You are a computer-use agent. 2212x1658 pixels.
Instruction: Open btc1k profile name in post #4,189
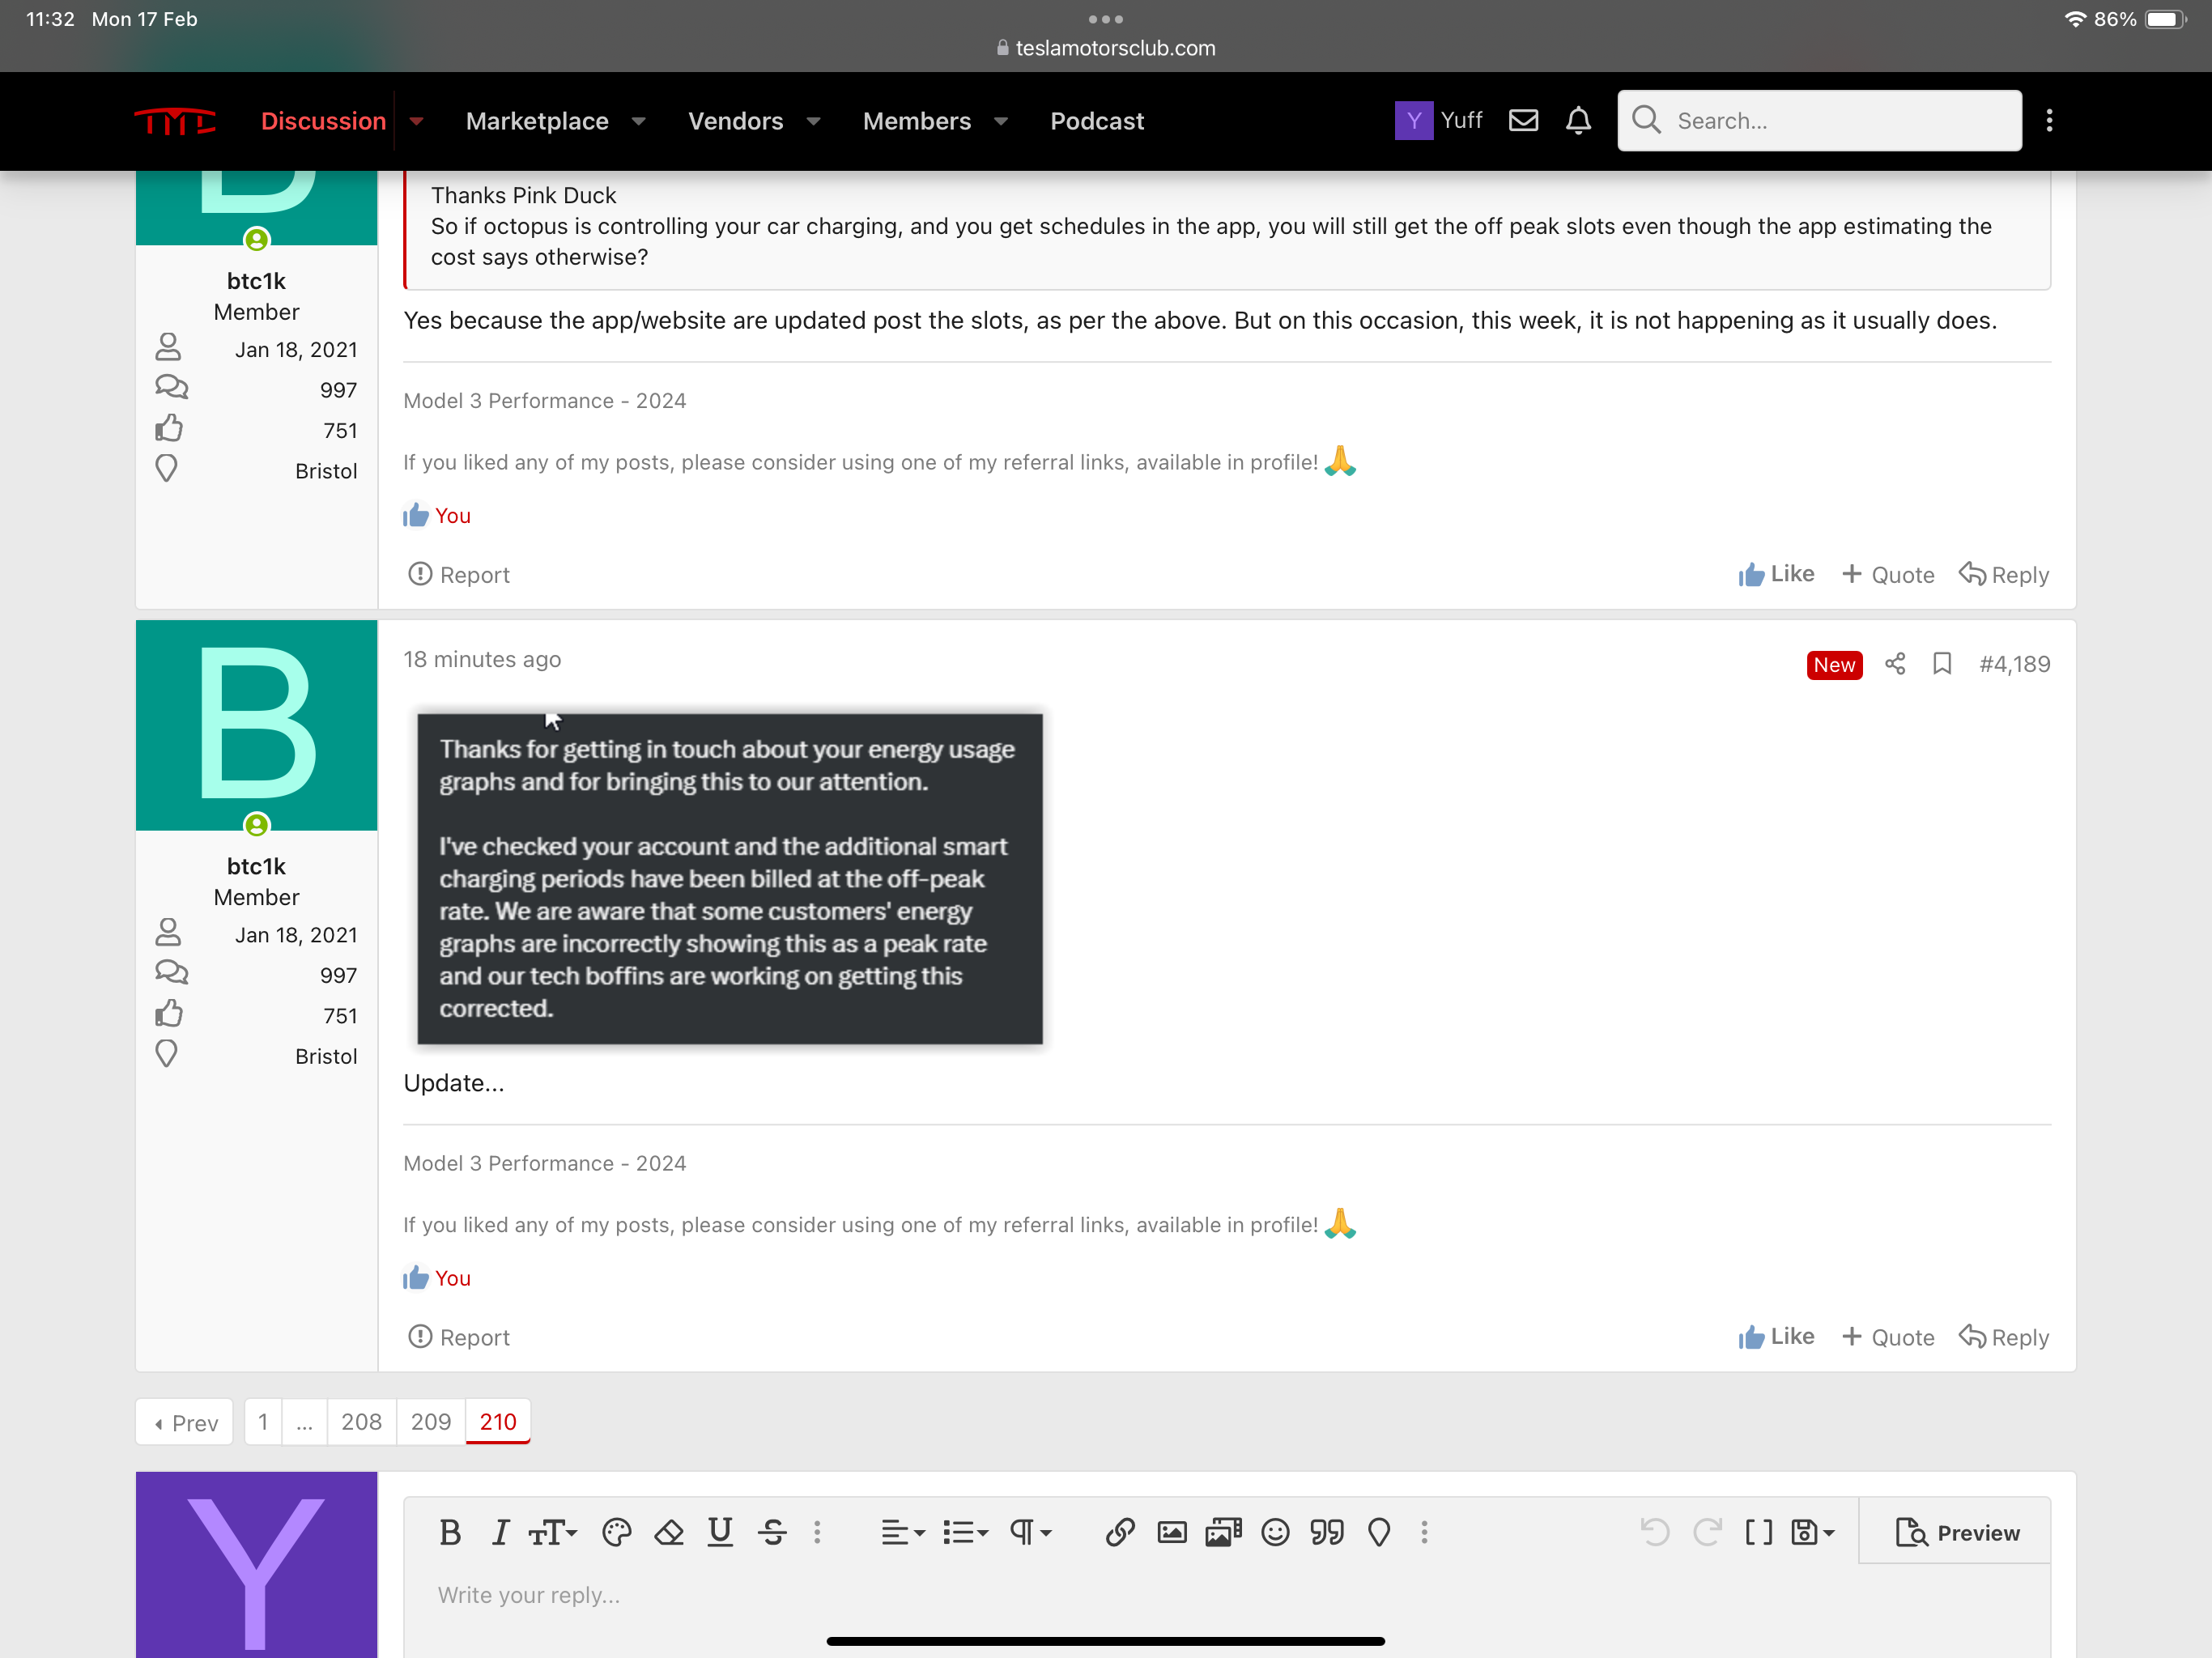pos(256,866)
